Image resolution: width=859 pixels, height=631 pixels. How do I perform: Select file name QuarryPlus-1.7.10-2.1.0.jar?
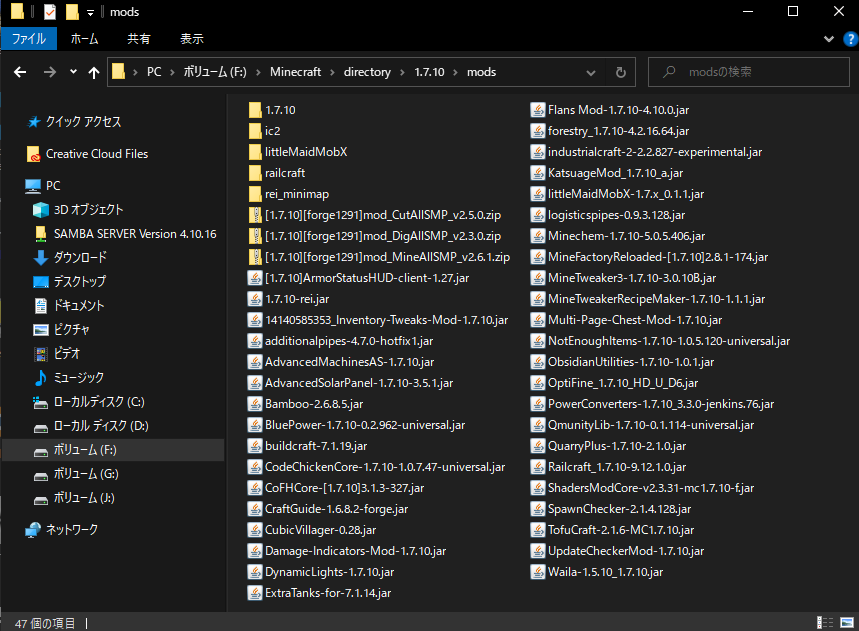tap(617, 446)
